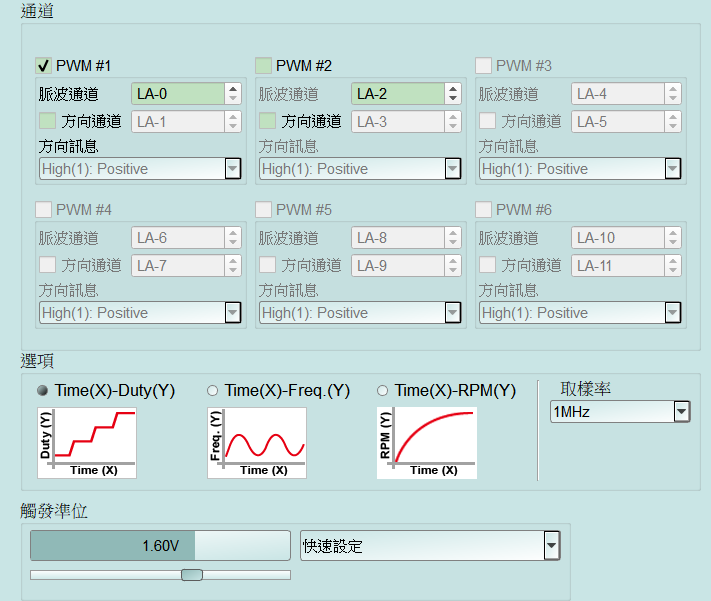Open the 快速設定 dropdown
Screen dimensions: 711x601
(430, 546)
